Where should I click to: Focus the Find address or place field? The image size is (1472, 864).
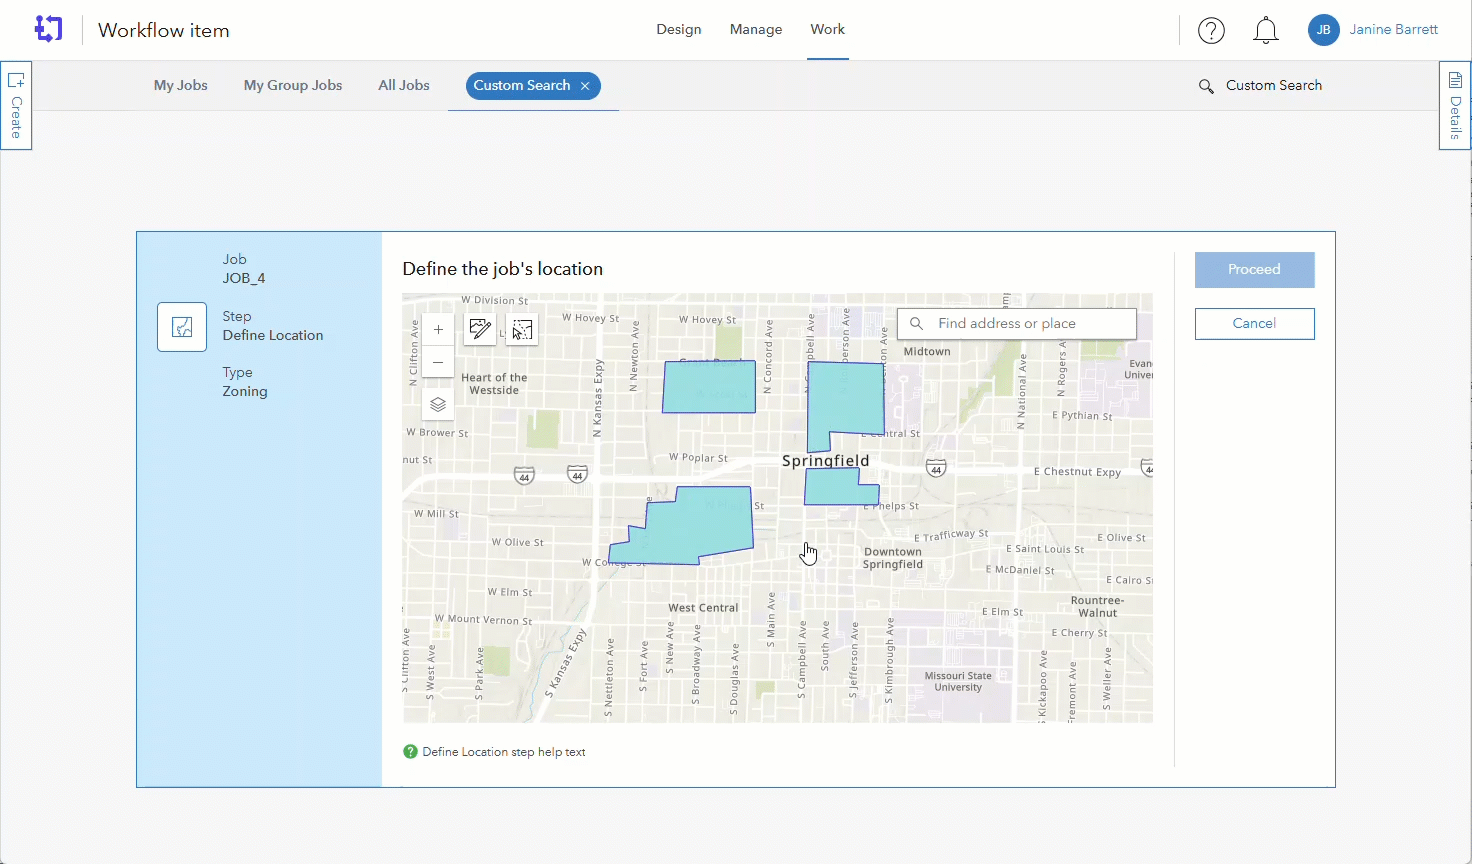(1017, 323)
